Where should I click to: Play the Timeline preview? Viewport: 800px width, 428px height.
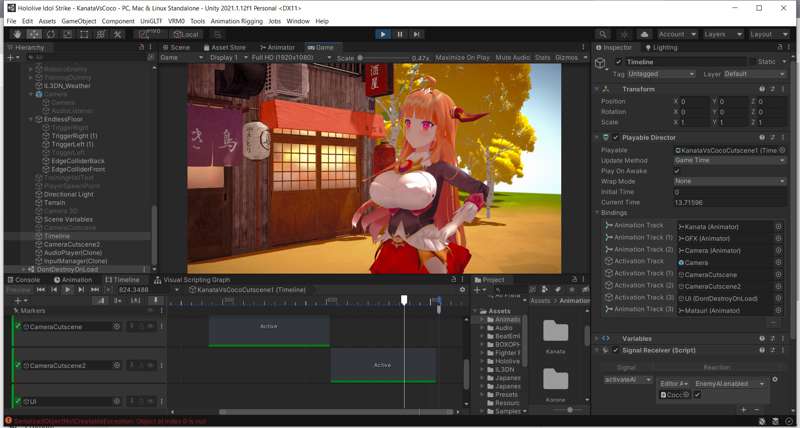(68, 290)
